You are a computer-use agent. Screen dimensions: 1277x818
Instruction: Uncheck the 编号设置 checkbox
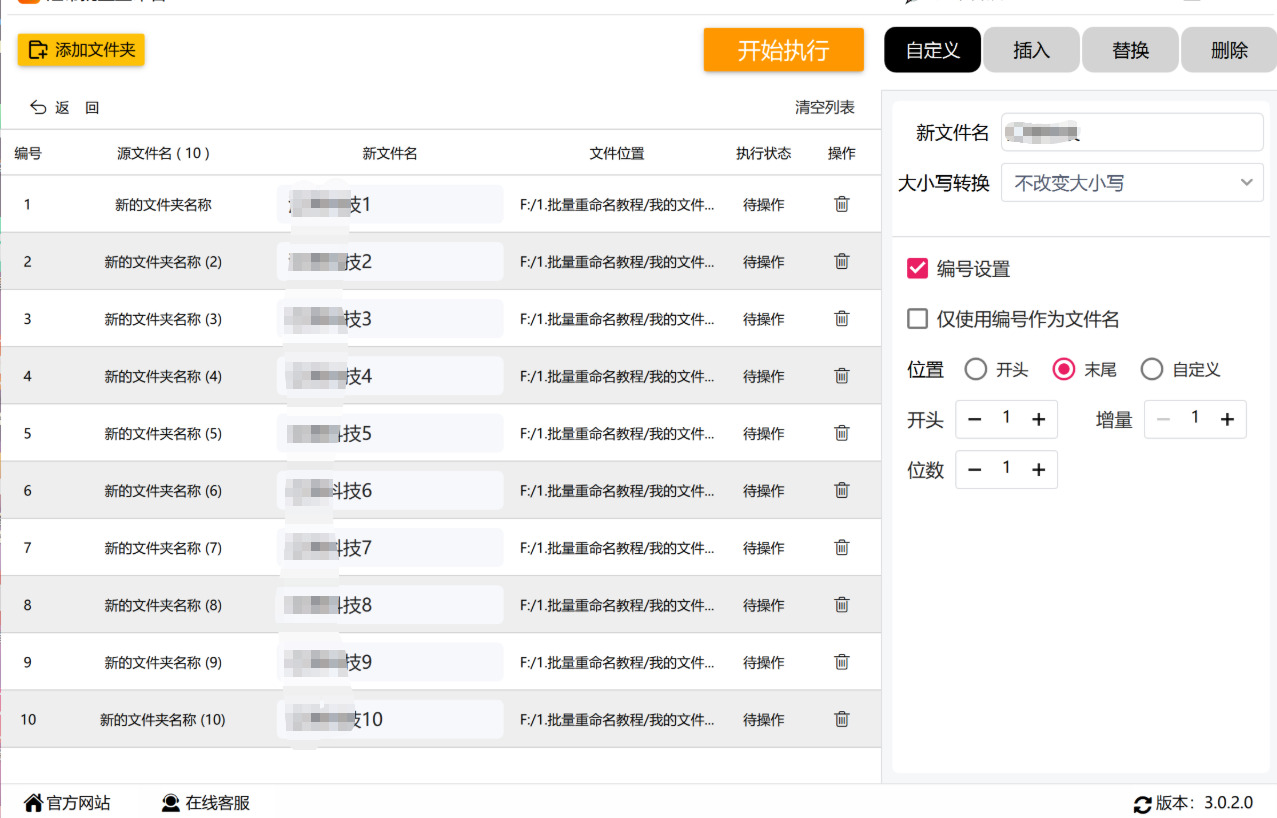click(x=917, y=269)
